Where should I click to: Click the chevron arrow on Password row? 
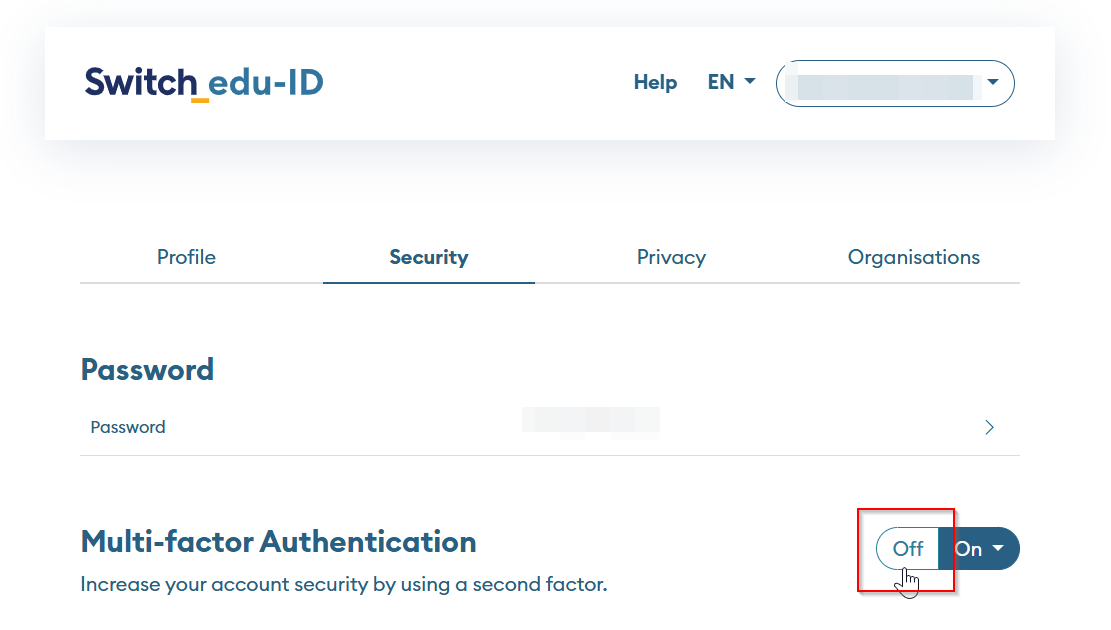click(x=989, y=428)
